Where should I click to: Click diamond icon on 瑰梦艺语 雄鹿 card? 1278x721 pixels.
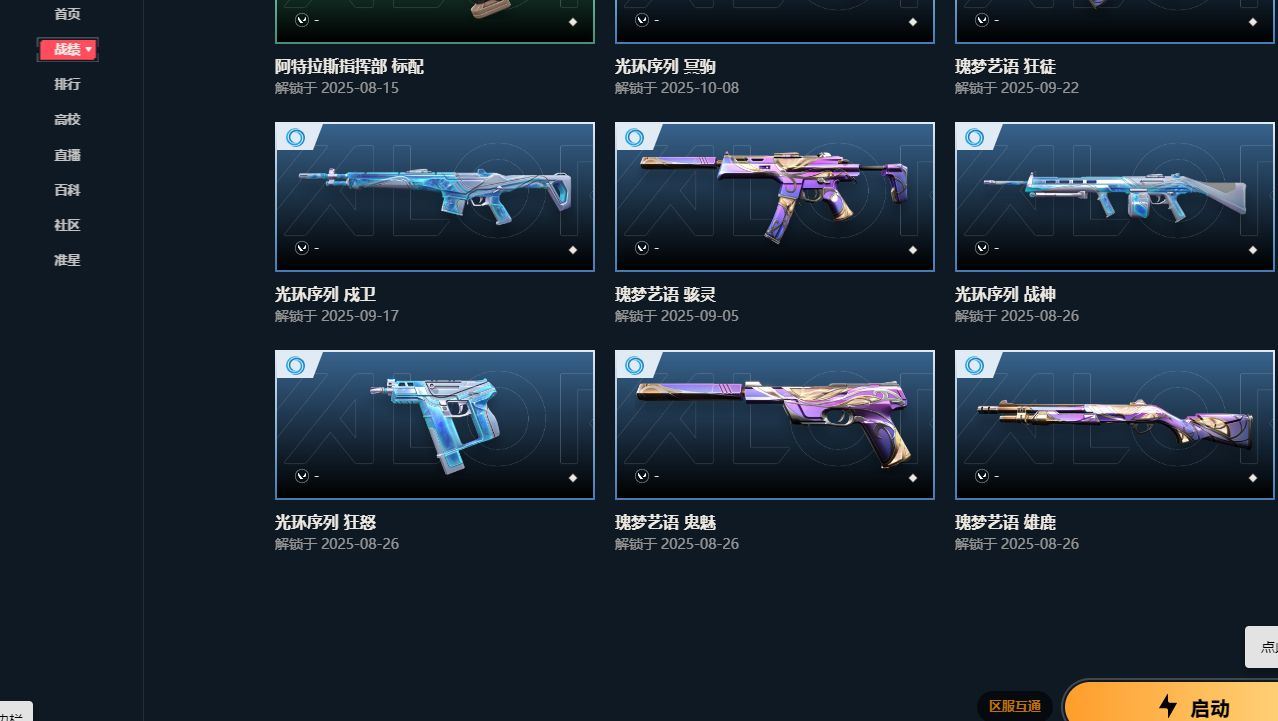click(x=1253, y=478)
